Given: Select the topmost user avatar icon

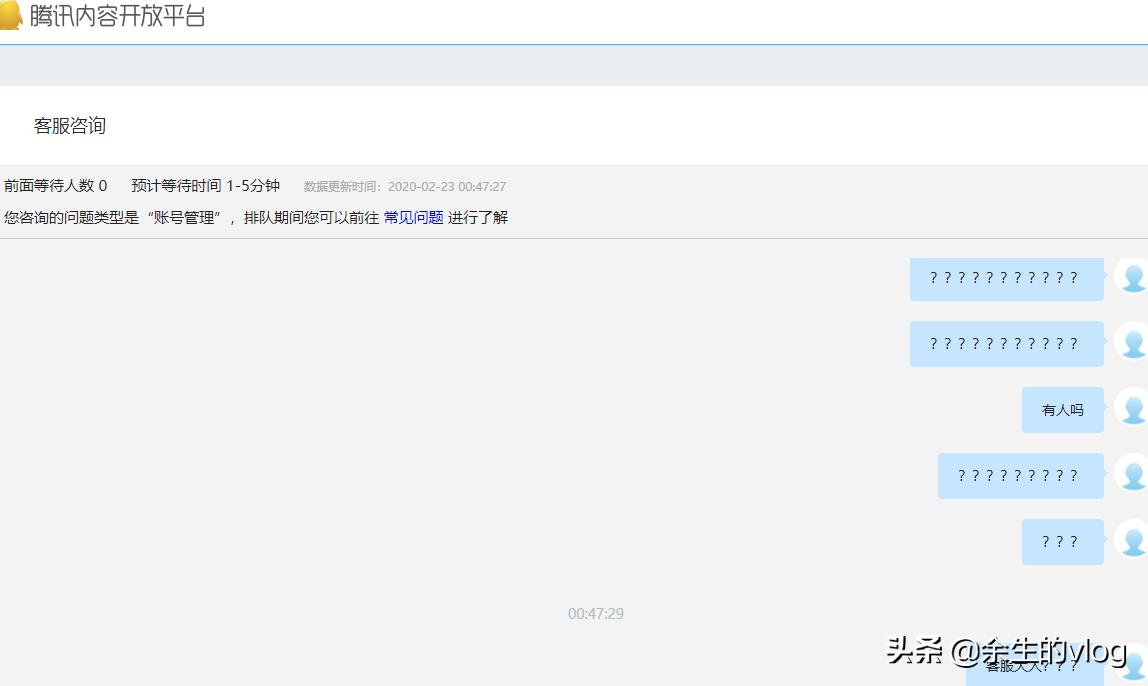Looking at the screenshot, I should (1131, 279).
